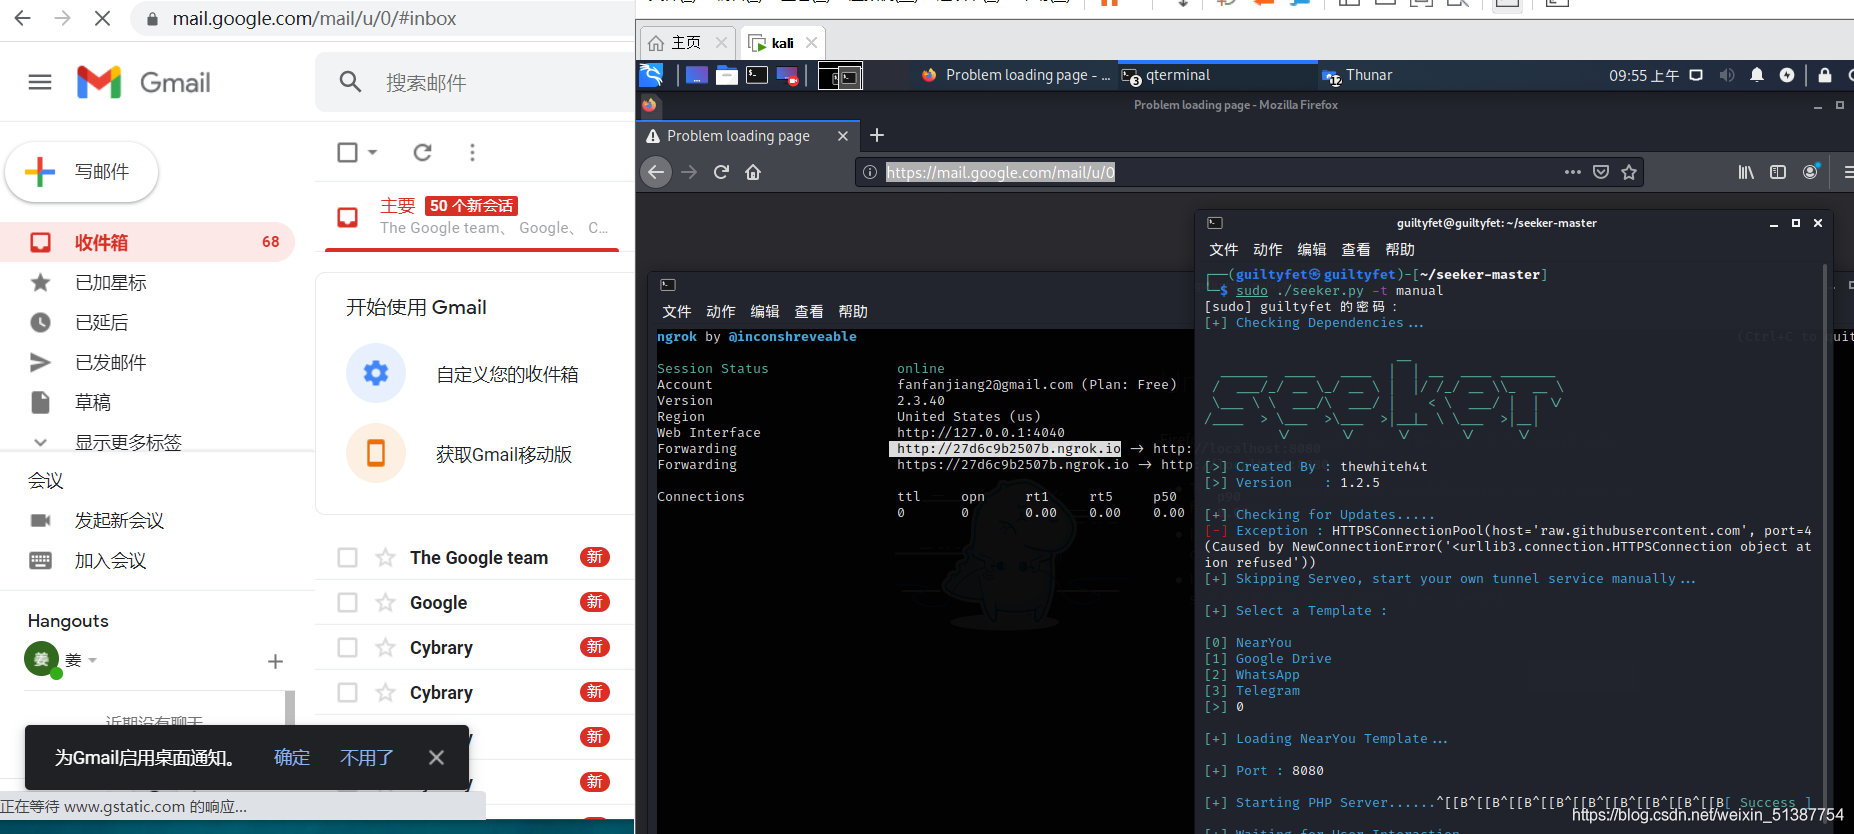Click the Kali volume speaker icon
1854x834 pixels.
click(1727, 75)
